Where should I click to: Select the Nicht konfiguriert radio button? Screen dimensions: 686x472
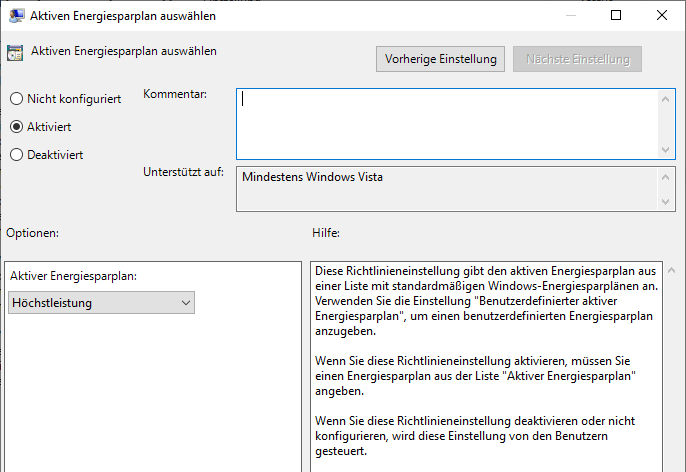point(16,99)
